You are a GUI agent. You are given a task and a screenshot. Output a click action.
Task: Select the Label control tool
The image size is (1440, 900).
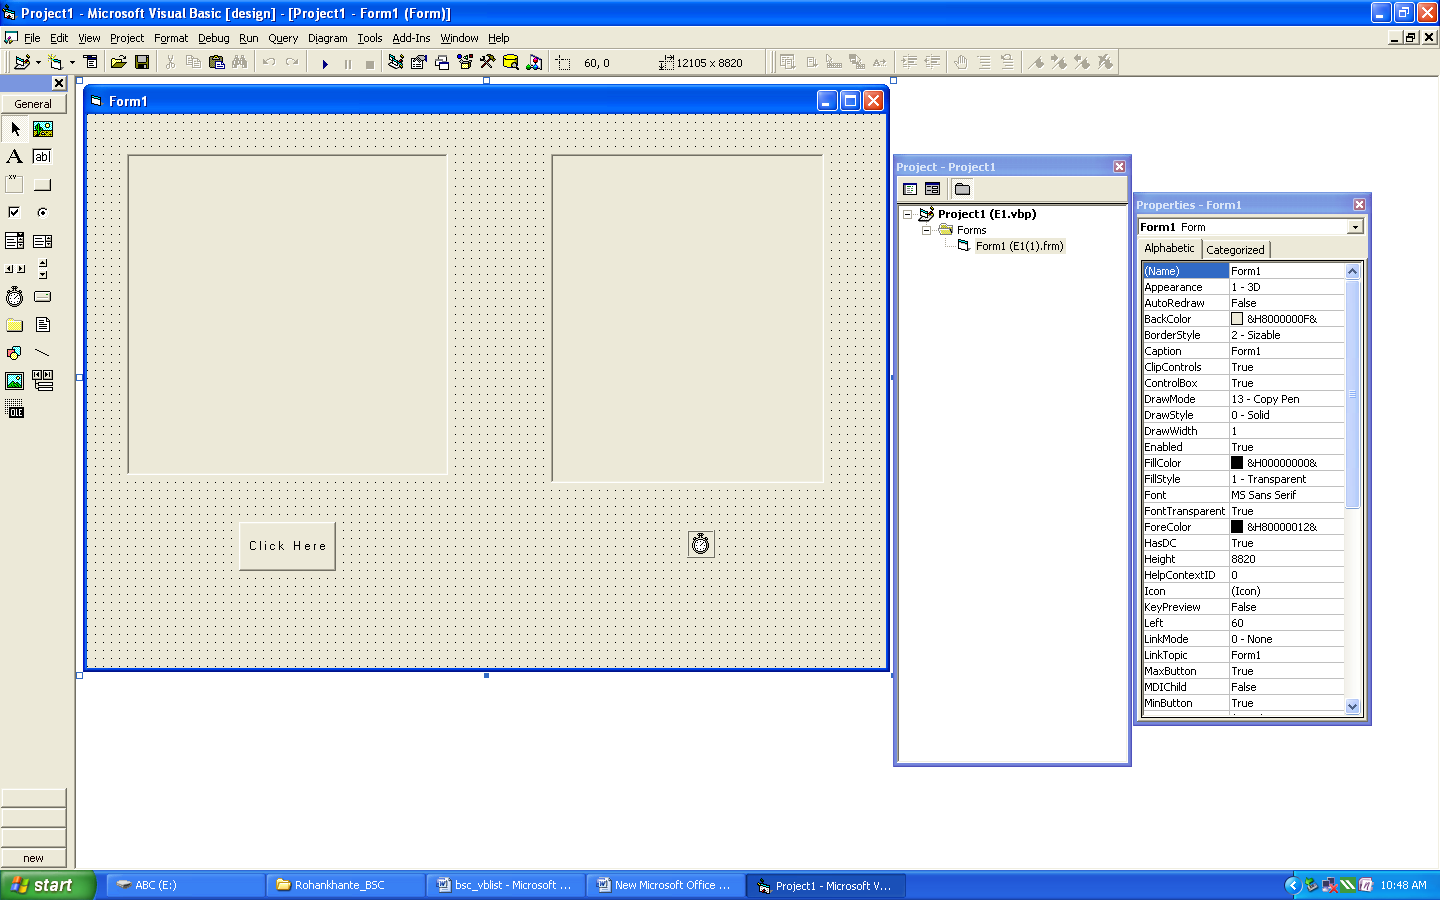15,157
